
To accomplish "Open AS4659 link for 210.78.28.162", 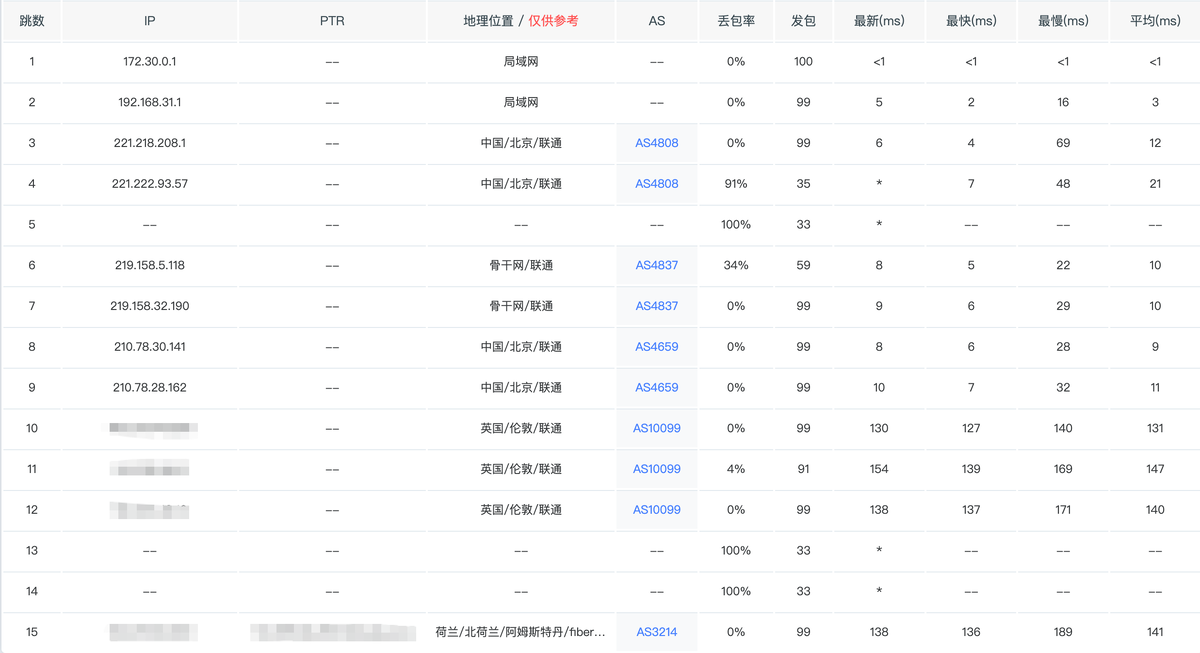I will click(657, 387).
